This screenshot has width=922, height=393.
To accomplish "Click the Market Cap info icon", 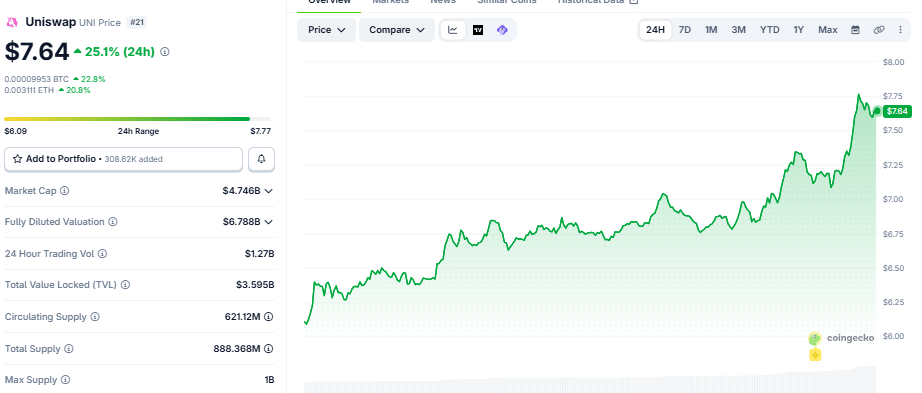I will [65, 191].
